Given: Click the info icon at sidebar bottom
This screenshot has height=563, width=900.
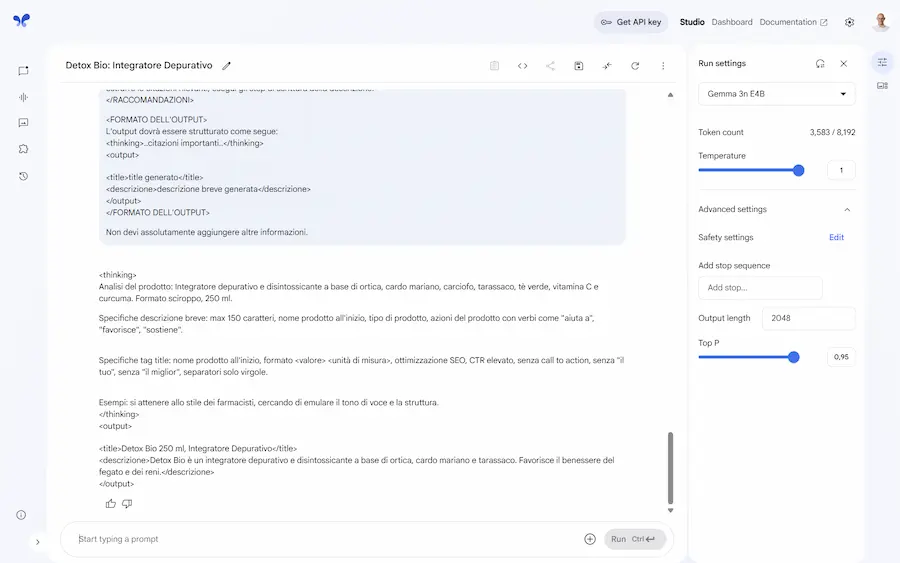Looking at the screenshot, I should (21, 515).
